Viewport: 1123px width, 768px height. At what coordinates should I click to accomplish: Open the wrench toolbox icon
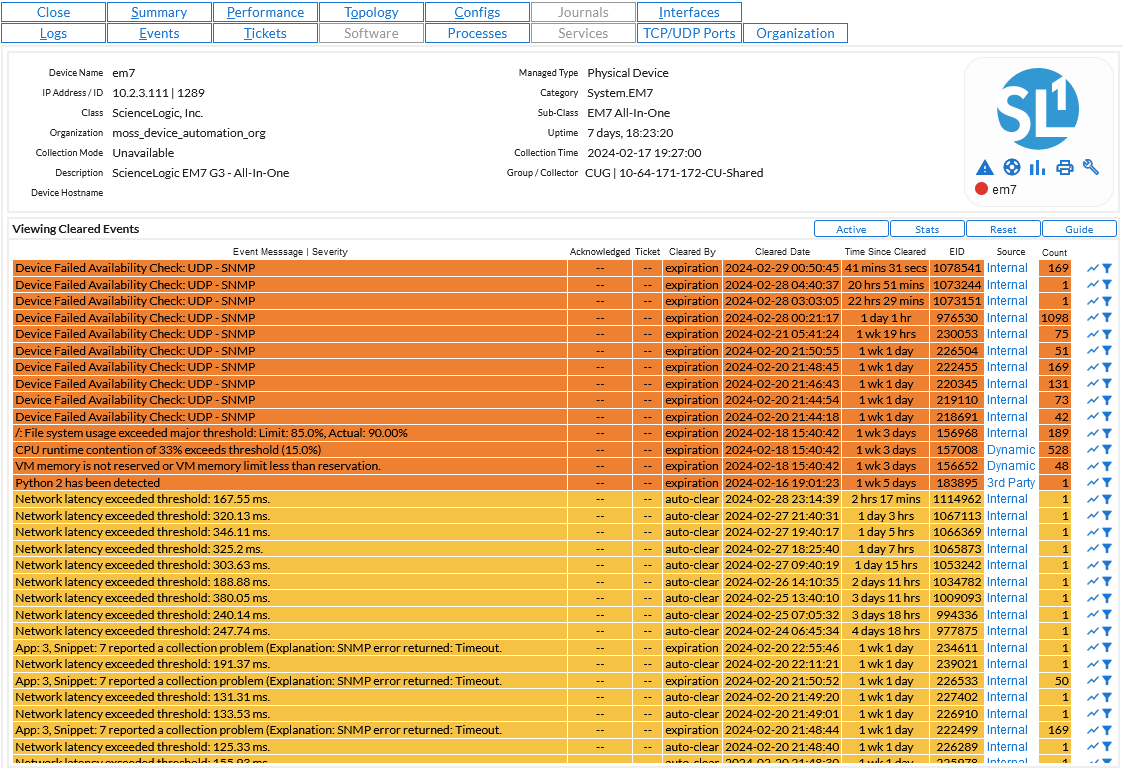tap(1091, 168)
